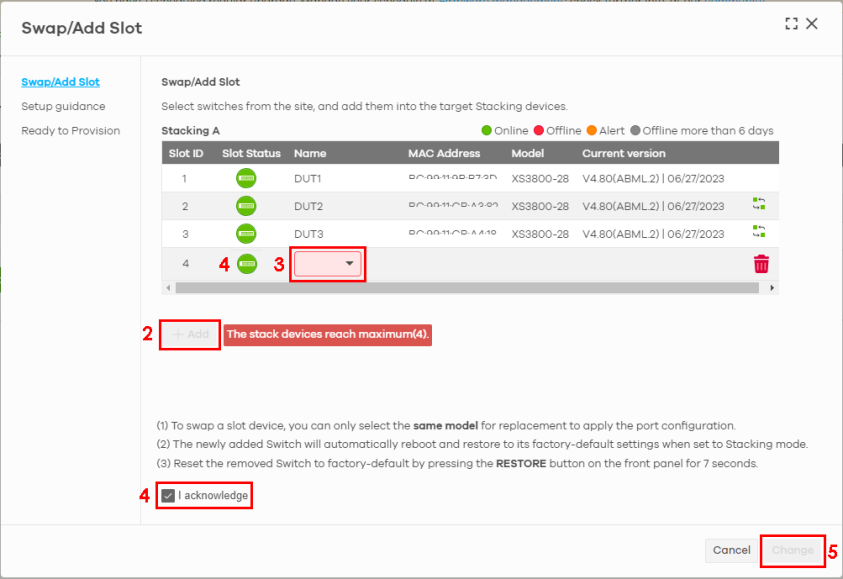Click the swap icon for DUT2
This screenshot has width=843, height=579.
[759, 204]
